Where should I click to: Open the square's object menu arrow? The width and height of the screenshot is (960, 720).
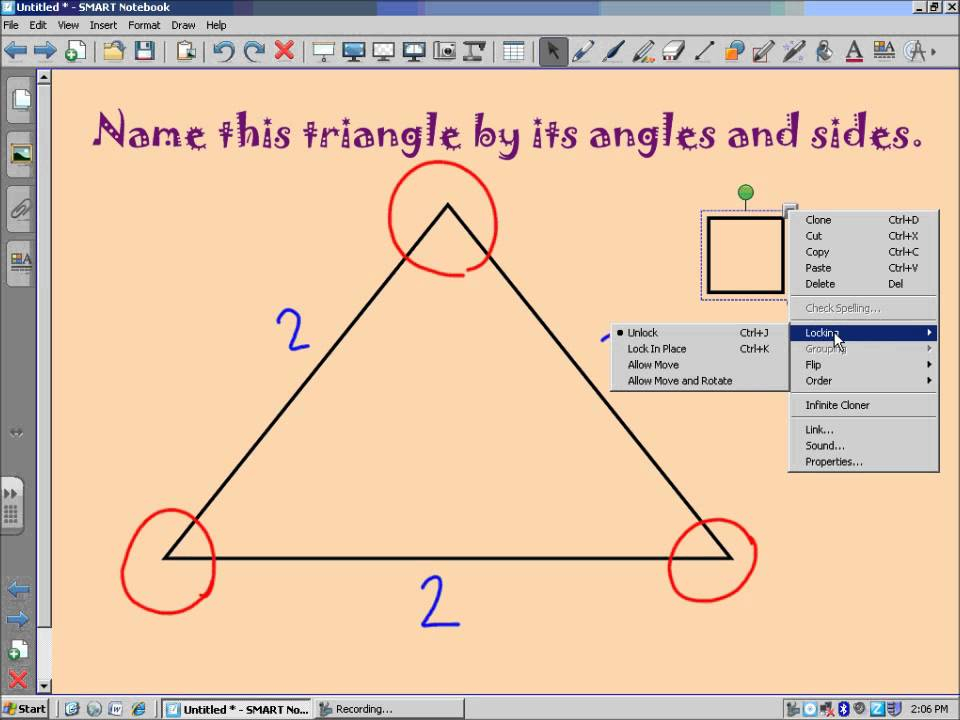coord(790,209)
